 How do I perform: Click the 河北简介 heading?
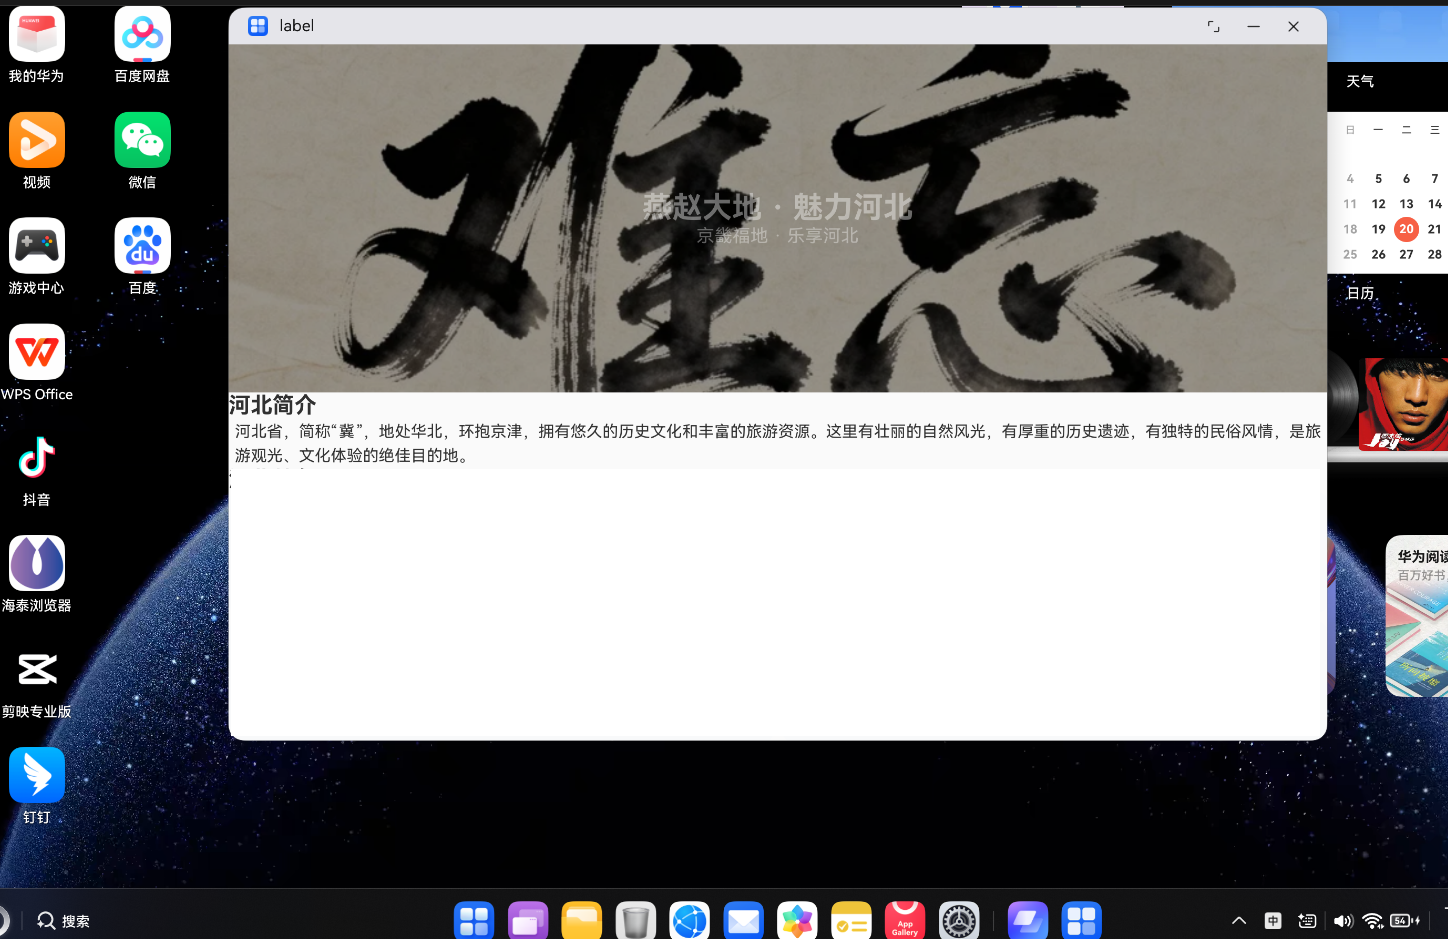273,405
